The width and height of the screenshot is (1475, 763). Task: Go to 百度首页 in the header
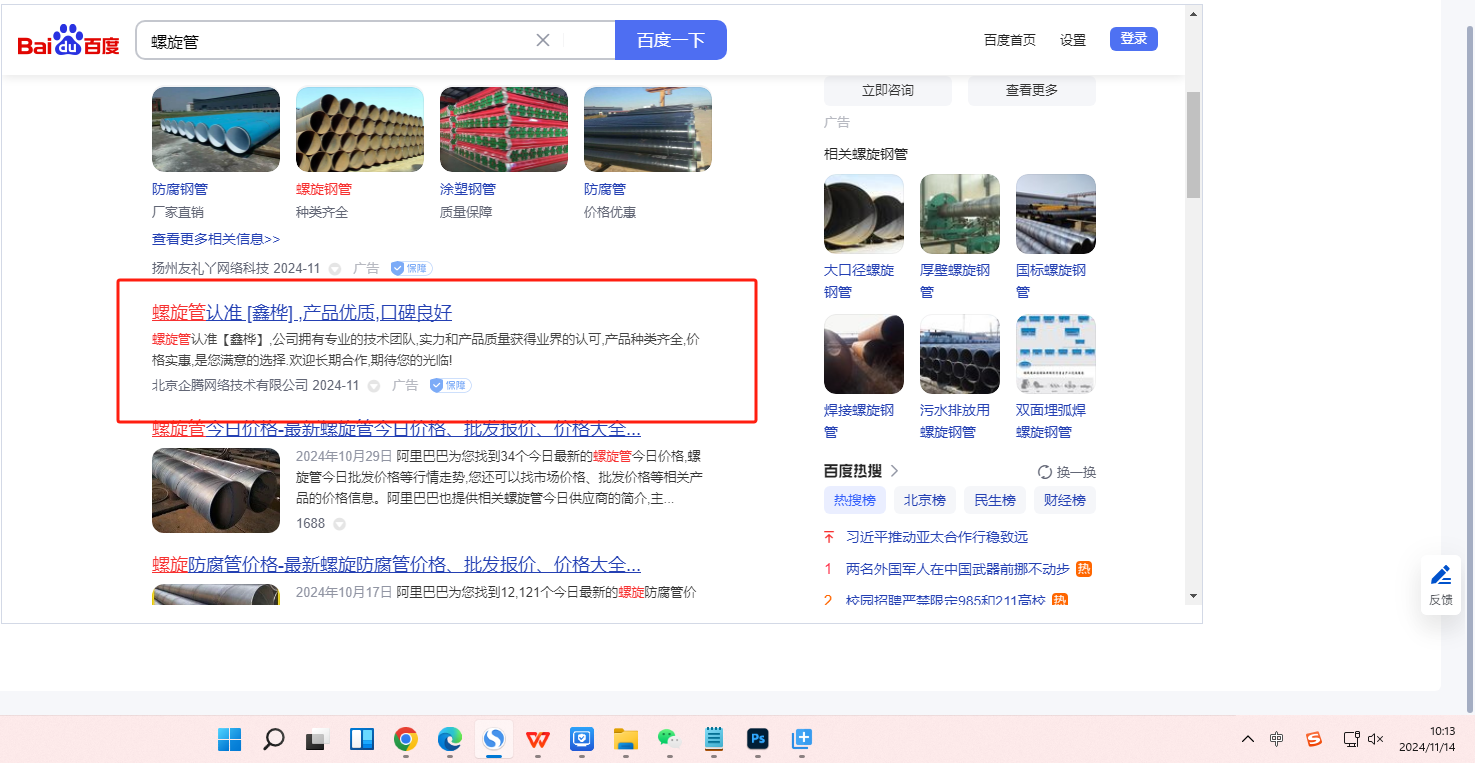pos(1010,40)
